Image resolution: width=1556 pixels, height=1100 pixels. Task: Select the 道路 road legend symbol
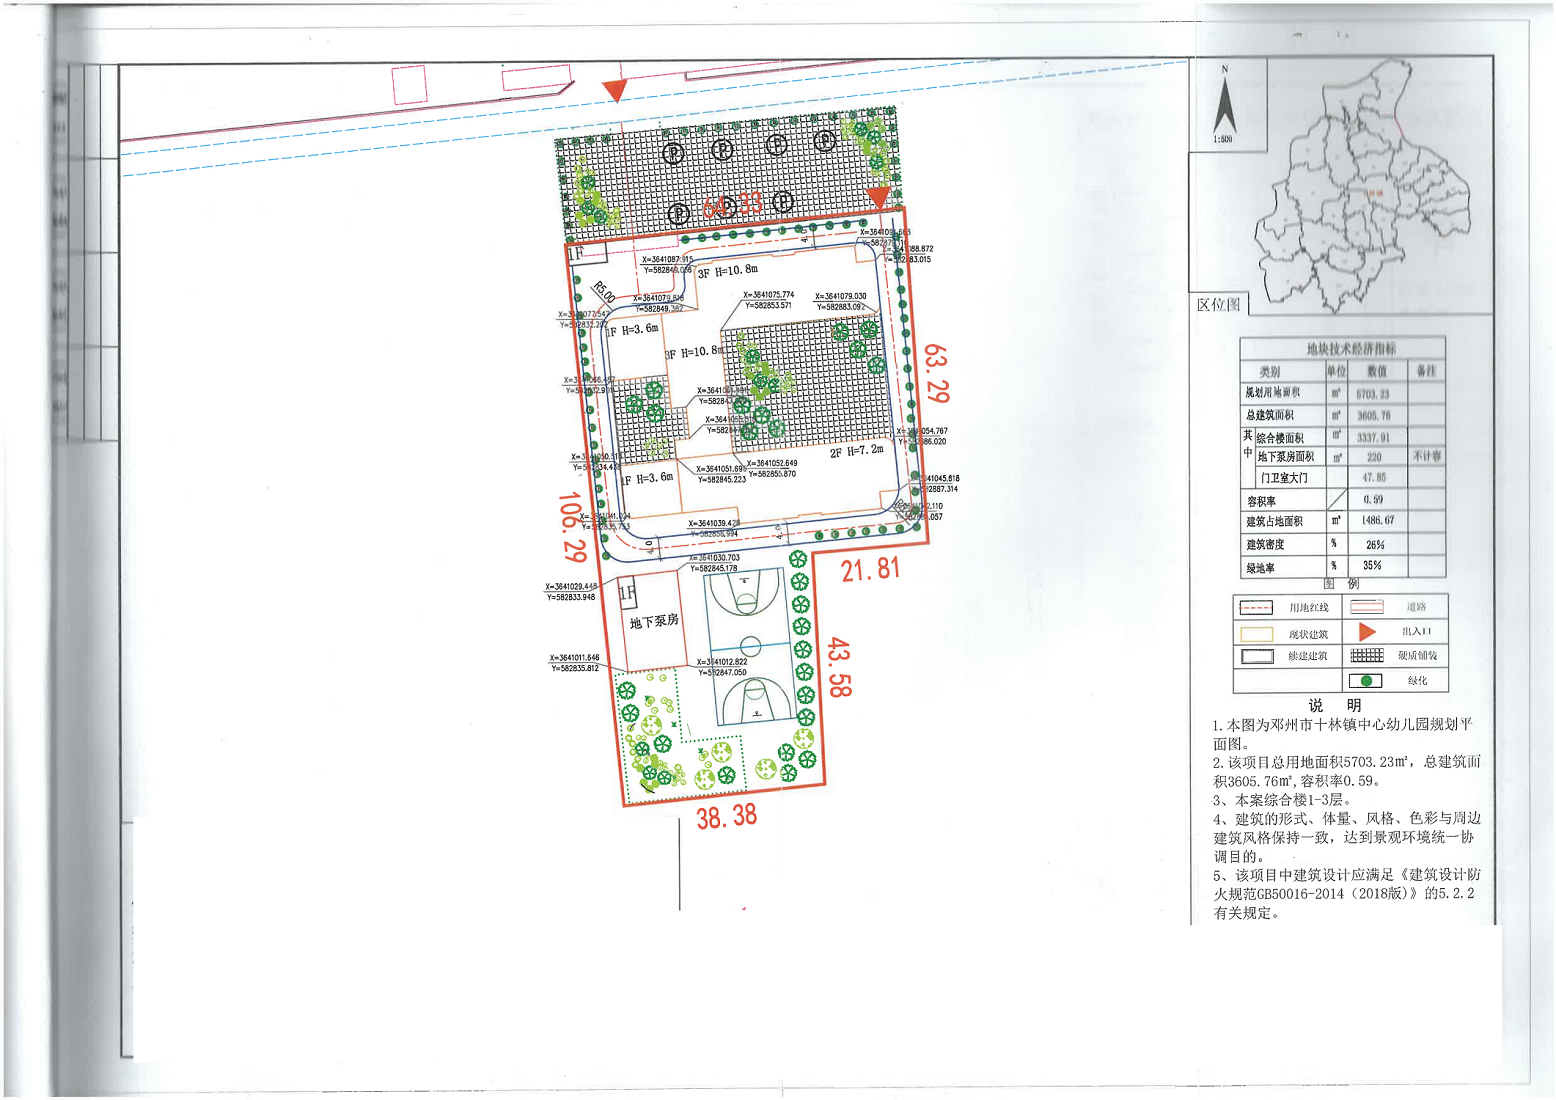(x=1366, y=607)
